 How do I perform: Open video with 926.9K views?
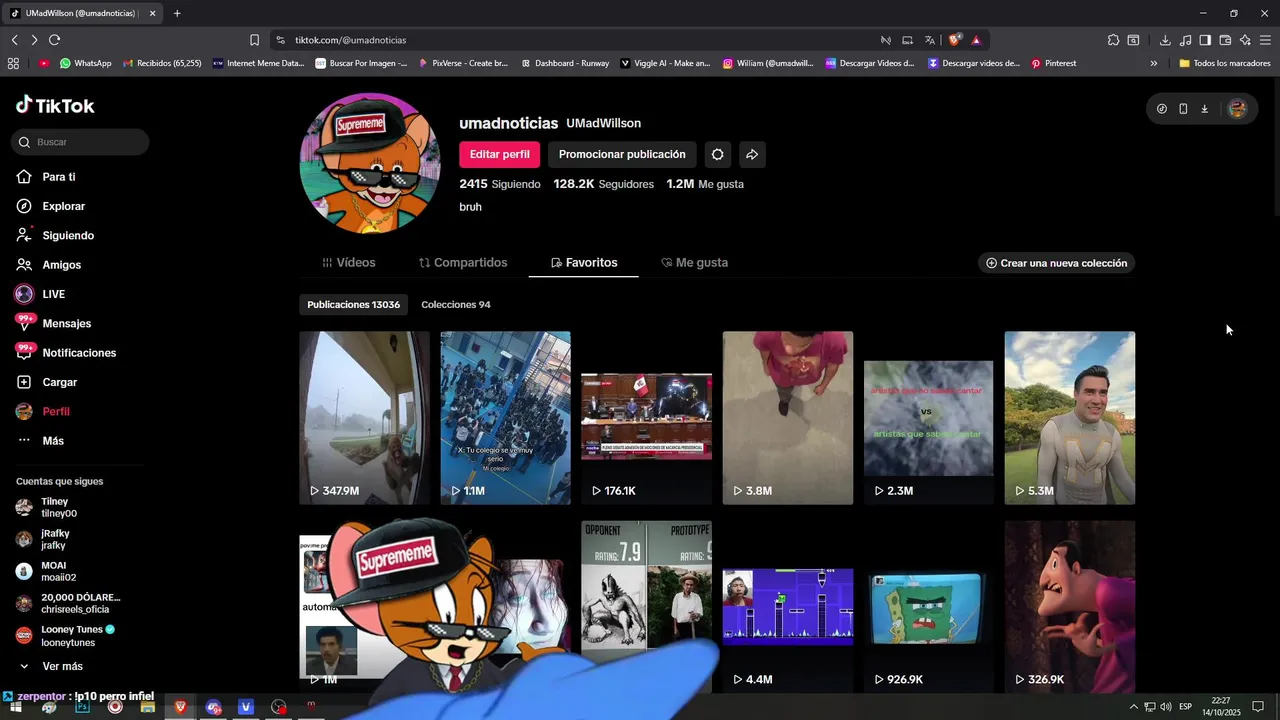(929, 606)
